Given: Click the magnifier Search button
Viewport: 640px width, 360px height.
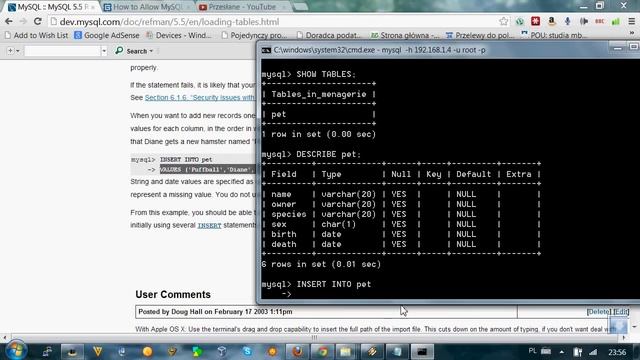Looking at the screenshot, I should point(131,51).
